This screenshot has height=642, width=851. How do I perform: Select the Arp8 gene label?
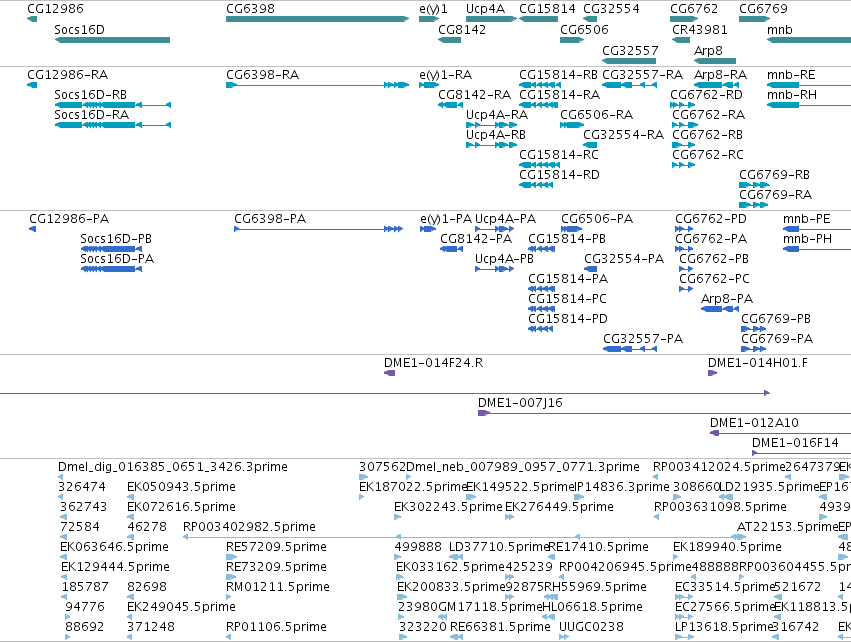(708, 50)
